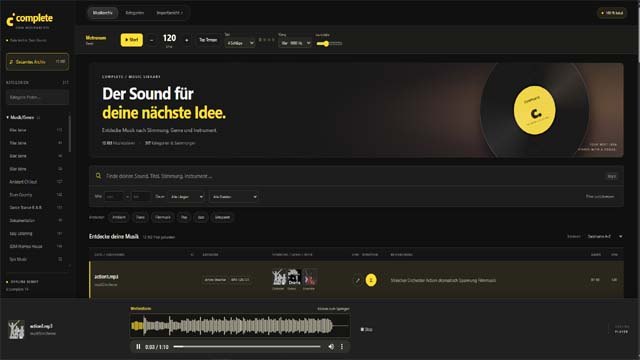Select the Jazz quick filter chip
Image resolution: width=640 pixels, height=360 pixels.
(x=201, y=217)
